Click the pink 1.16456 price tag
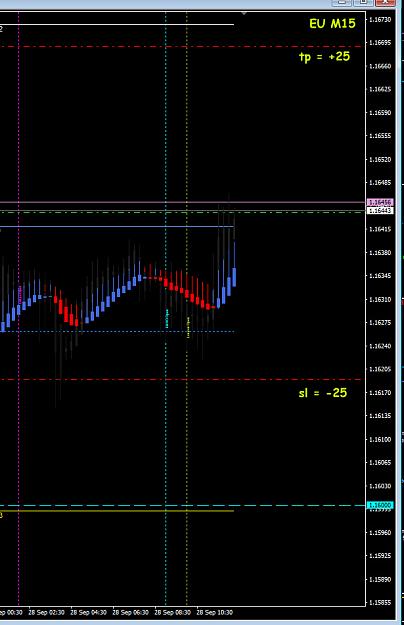 click(380, 202)
